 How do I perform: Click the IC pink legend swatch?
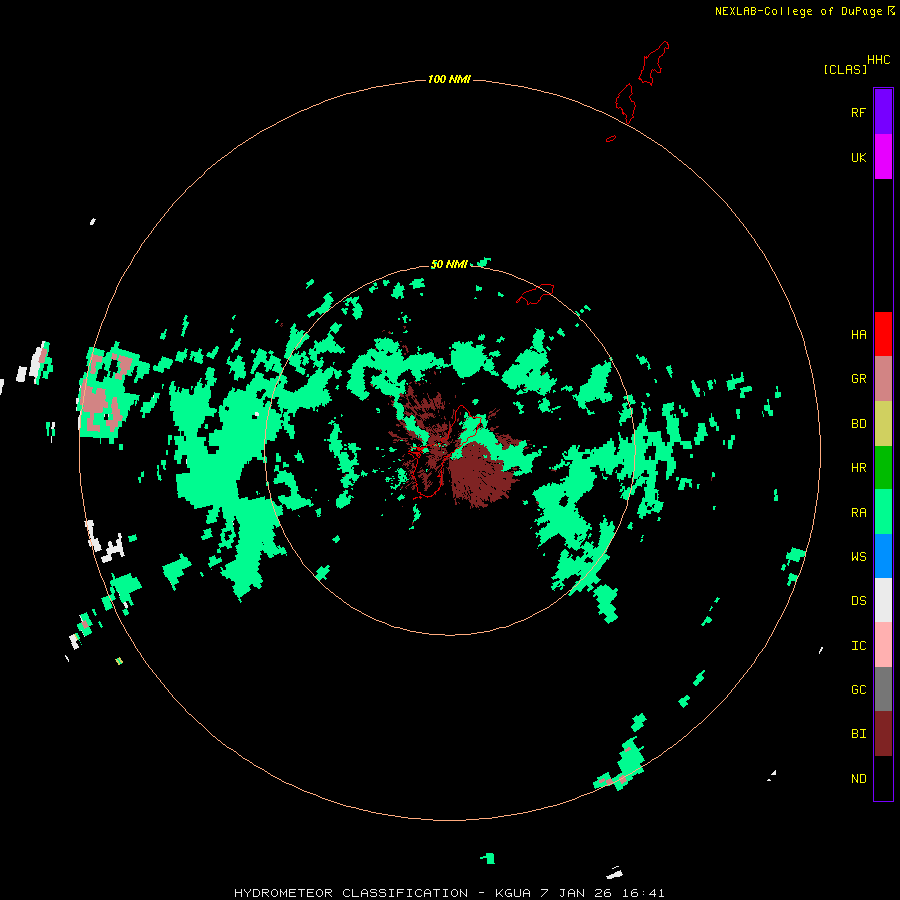click(883, 645)
